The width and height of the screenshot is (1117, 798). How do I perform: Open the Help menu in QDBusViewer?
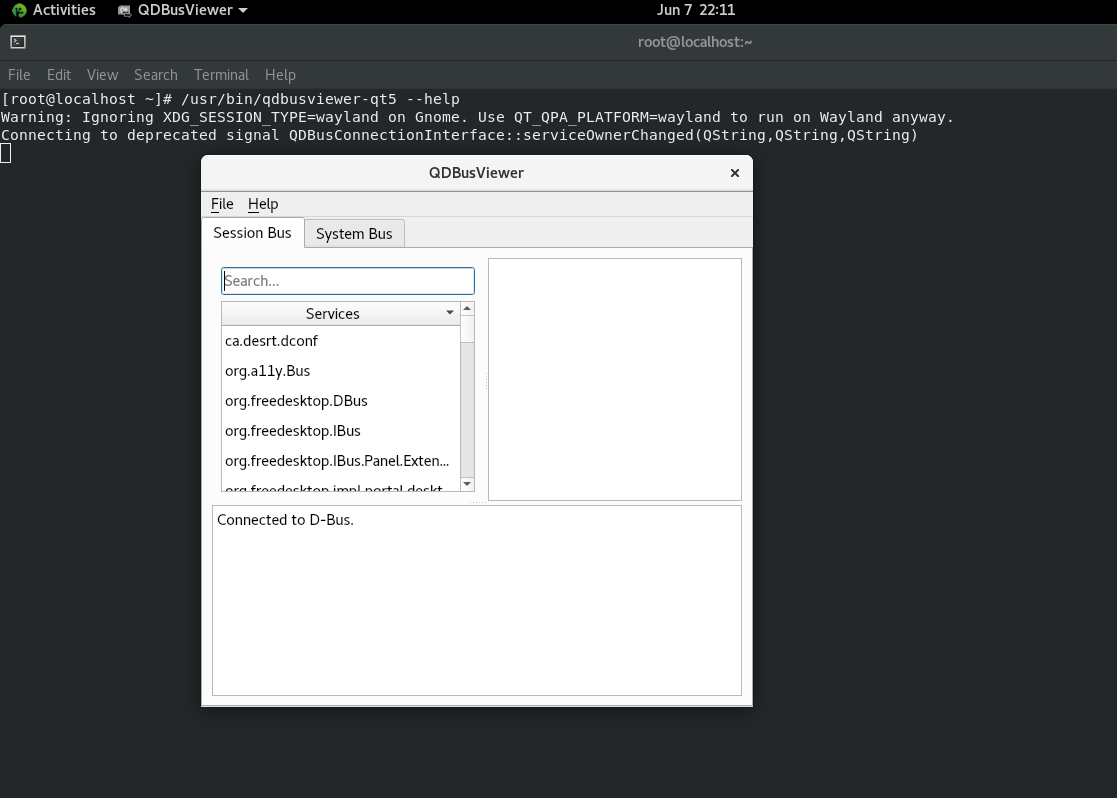[x=263, y=204]
